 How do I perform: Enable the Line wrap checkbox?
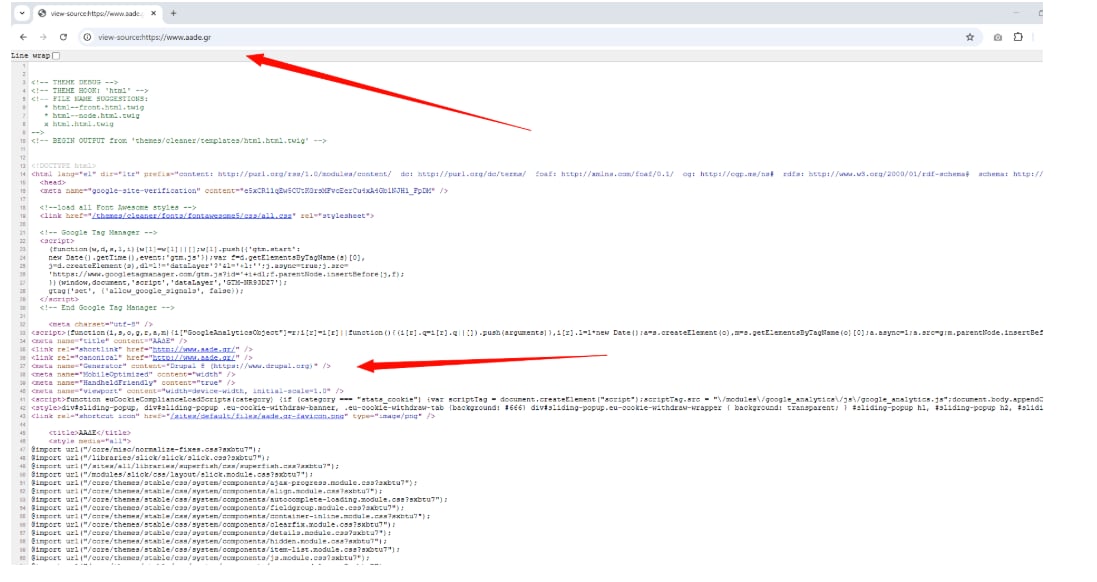pyautogui.click(x=56, y=56)
